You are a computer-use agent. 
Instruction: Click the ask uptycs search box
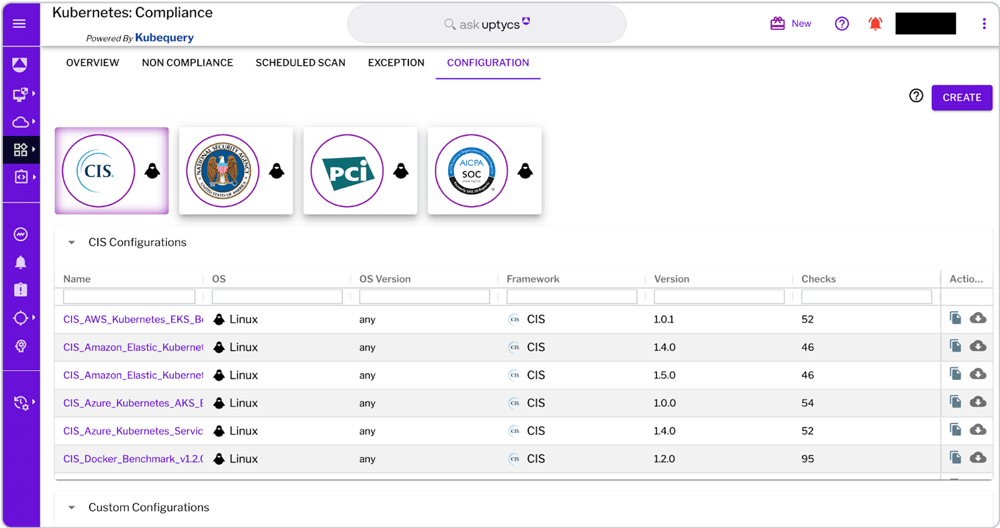click(487, 24)
